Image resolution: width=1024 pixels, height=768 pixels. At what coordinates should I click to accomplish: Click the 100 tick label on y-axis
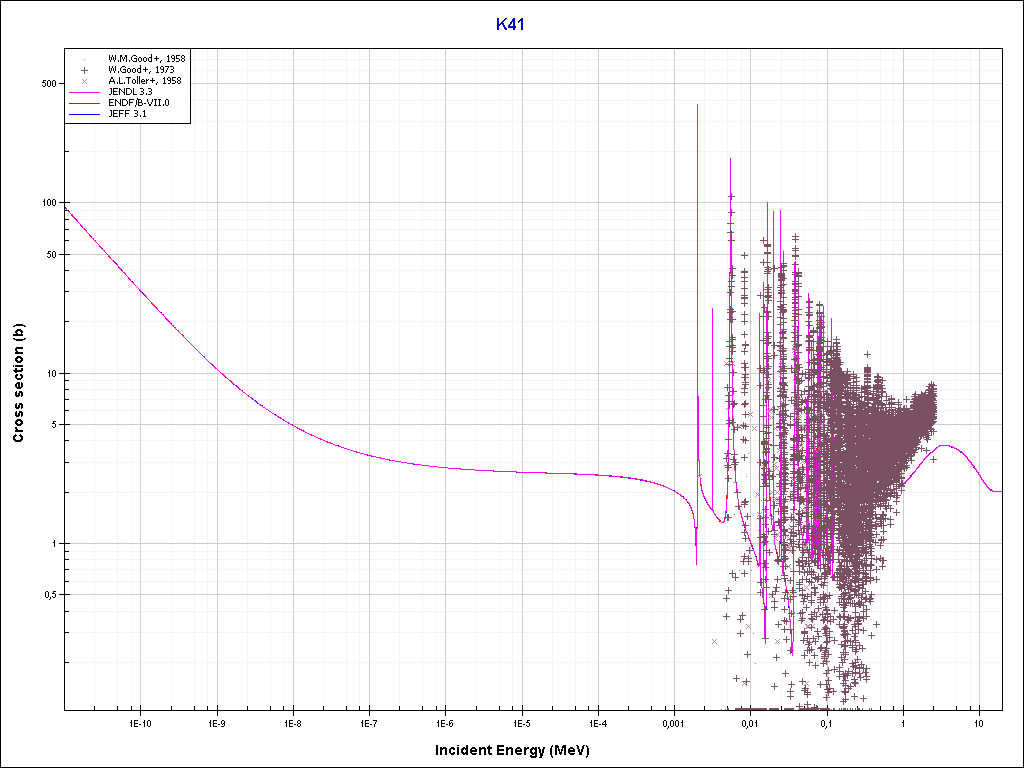coord(48,203)
